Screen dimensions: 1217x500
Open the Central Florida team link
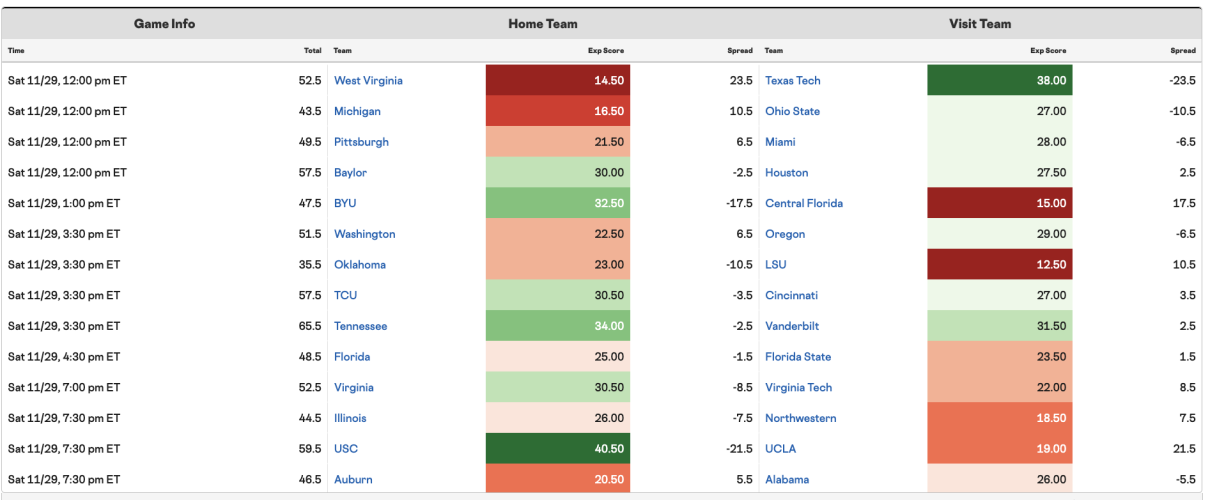[x=804, y=203]
